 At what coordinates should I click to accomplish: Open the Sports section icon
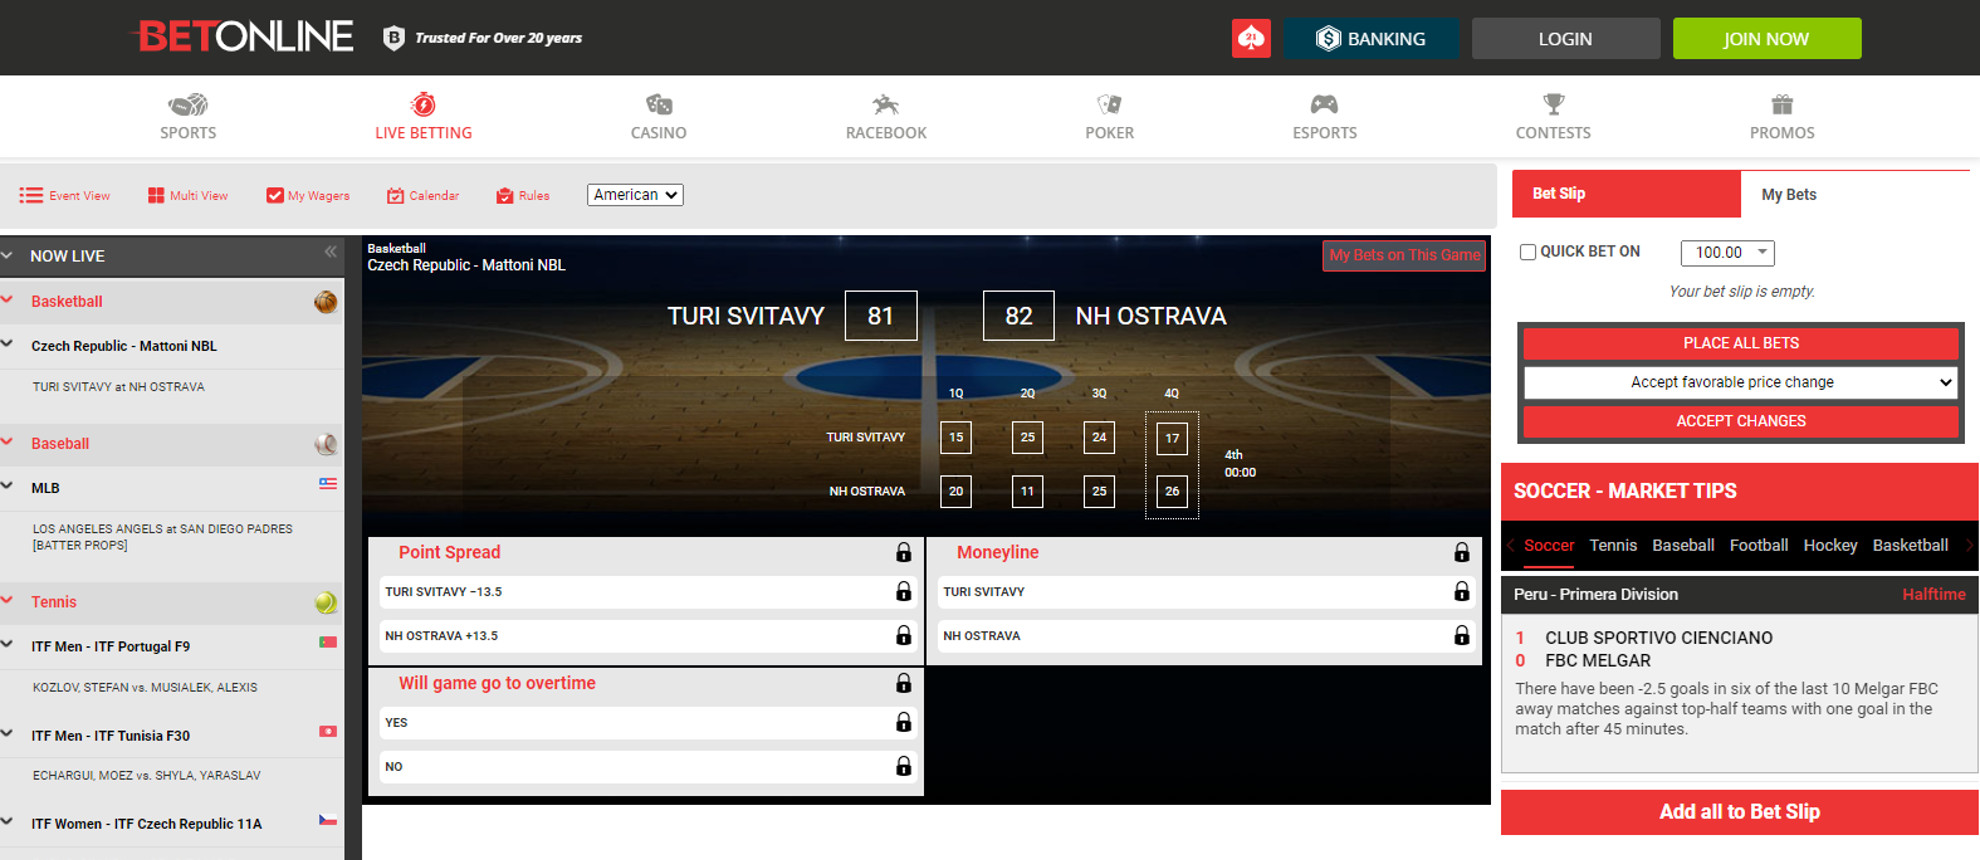(x=188, y=105)
